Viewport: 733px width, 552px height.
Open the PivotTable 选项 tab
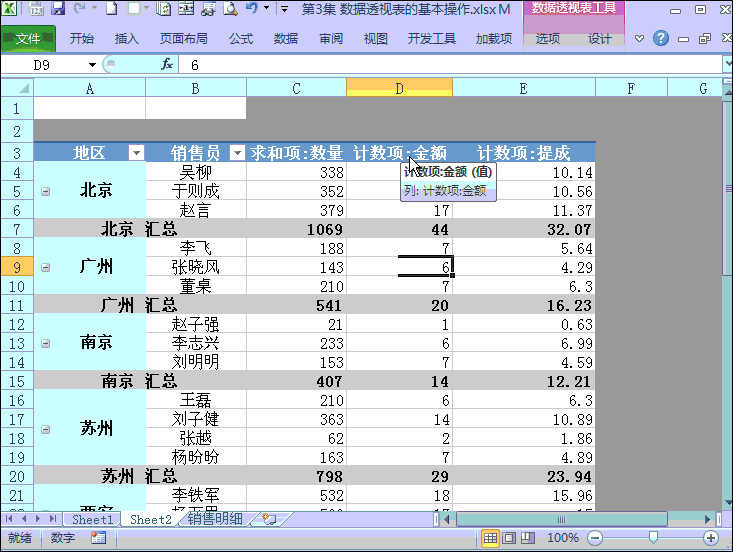click(547, 39)
